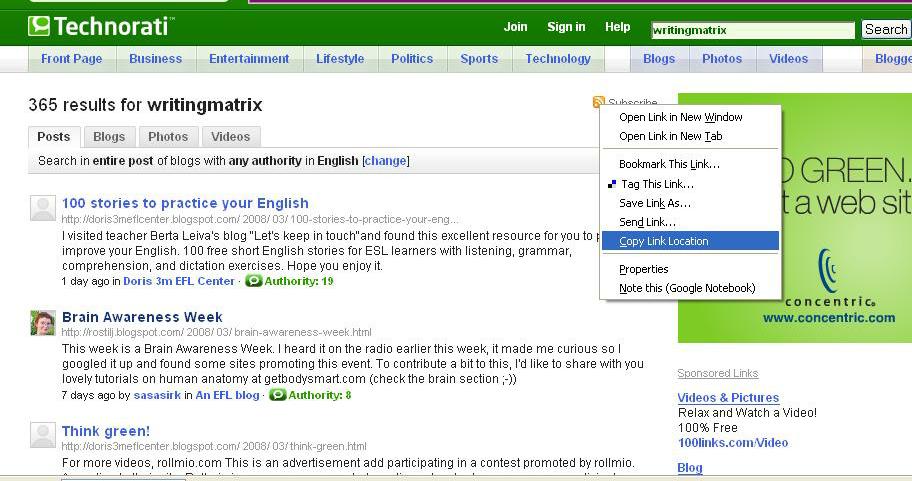Click green authority icon next to Authority: 19

pyautogui.click(x=253, y=281)
